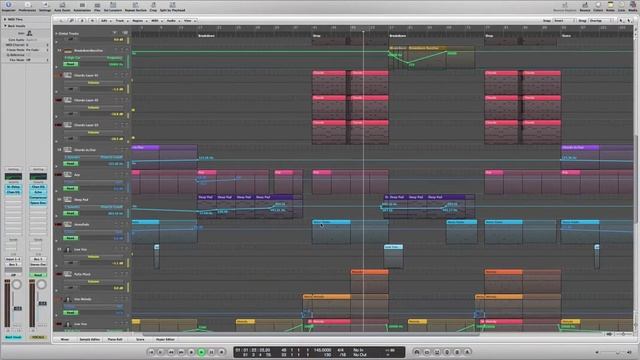Click the Pause transport button

[211, 352]
